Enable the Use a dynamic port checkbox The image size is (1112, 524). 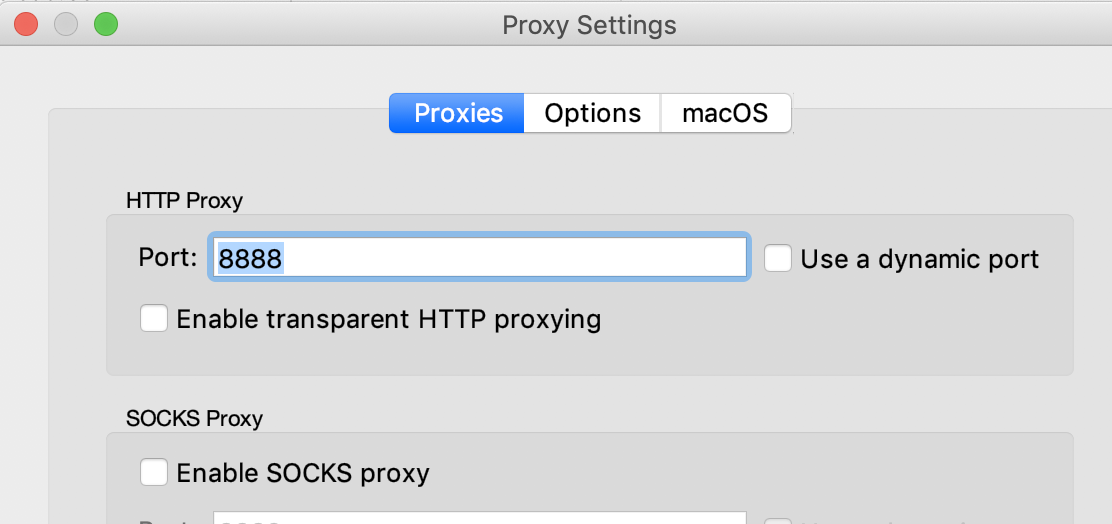pos(778,258)
